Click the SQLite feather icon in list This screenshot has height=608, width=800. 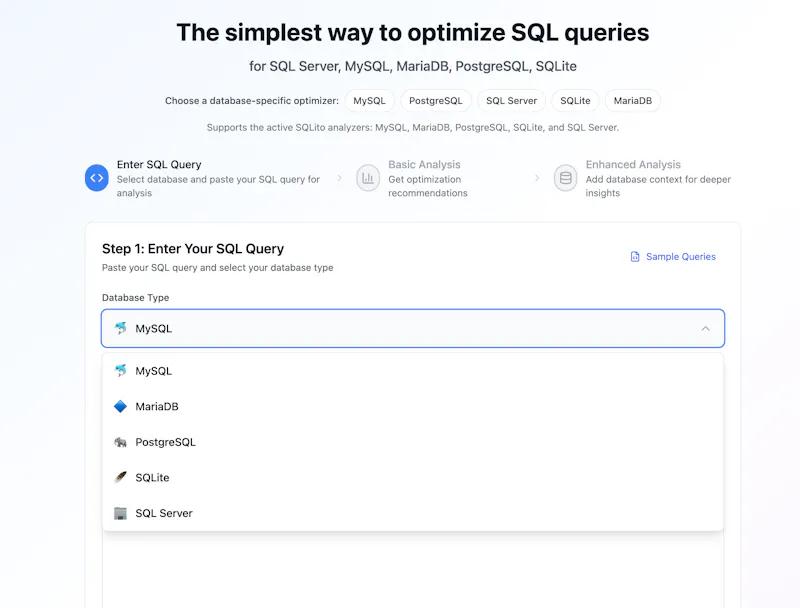click(x=120, y=477)
